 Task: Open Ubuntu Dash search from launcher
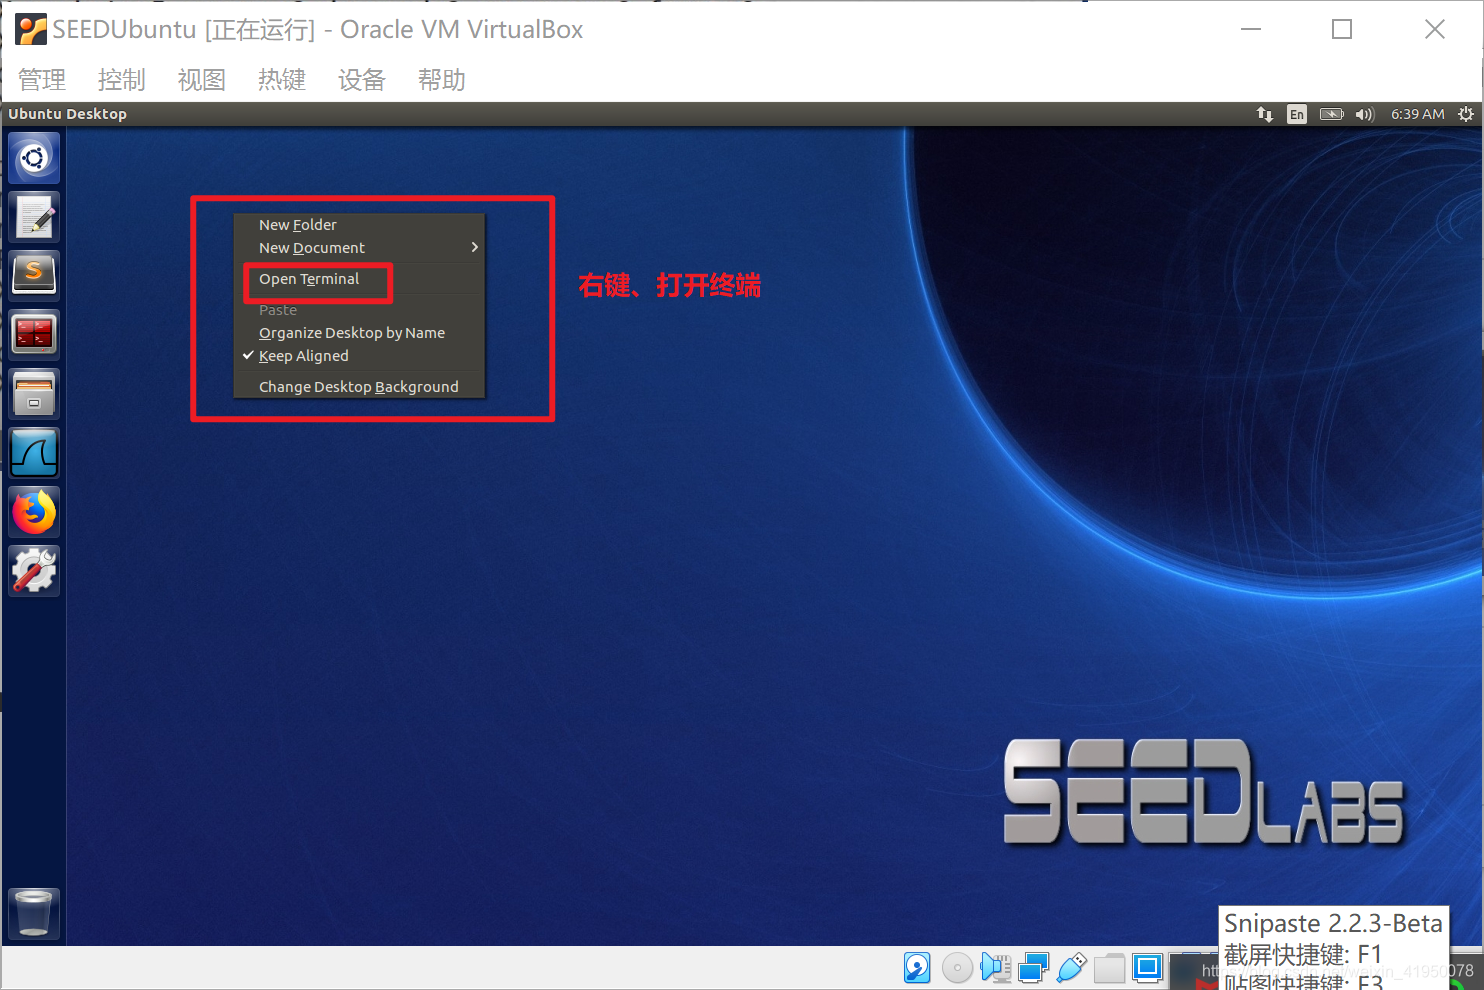click(x=34, y=158)
